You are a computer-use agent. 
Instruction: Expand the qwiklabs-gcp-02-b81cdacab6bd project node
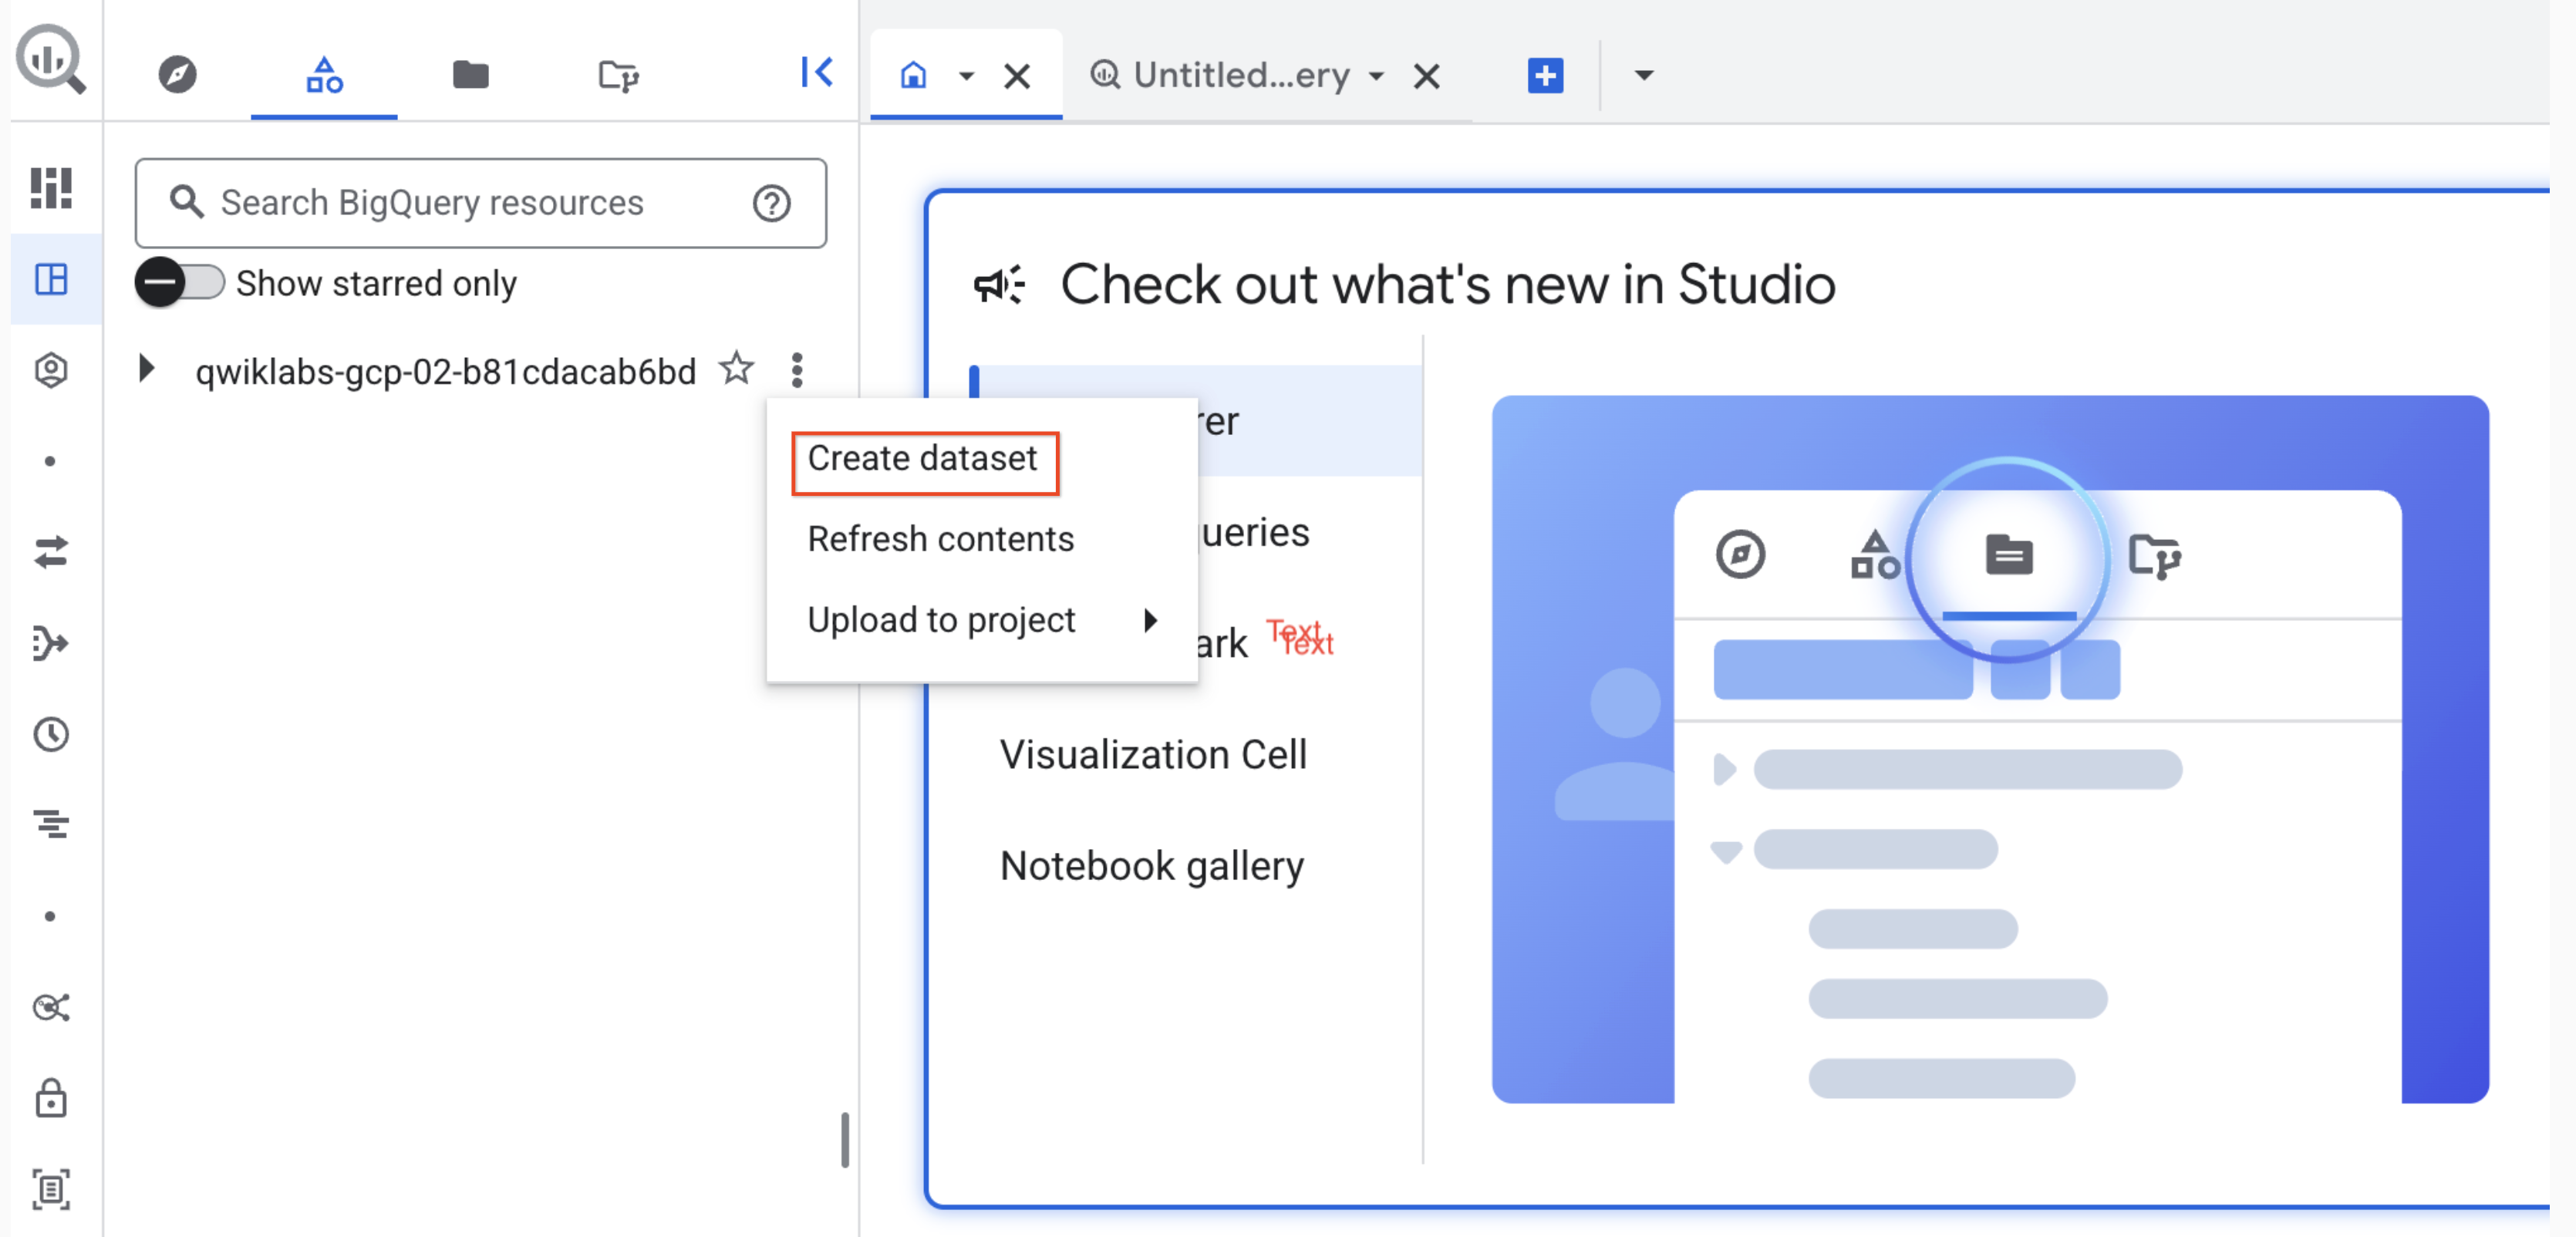147,369
